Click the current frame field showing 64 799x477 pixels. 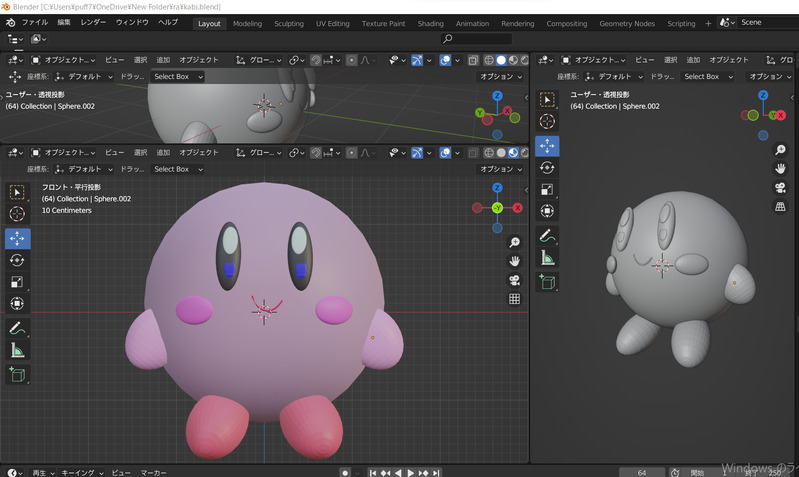pos(641,472)
